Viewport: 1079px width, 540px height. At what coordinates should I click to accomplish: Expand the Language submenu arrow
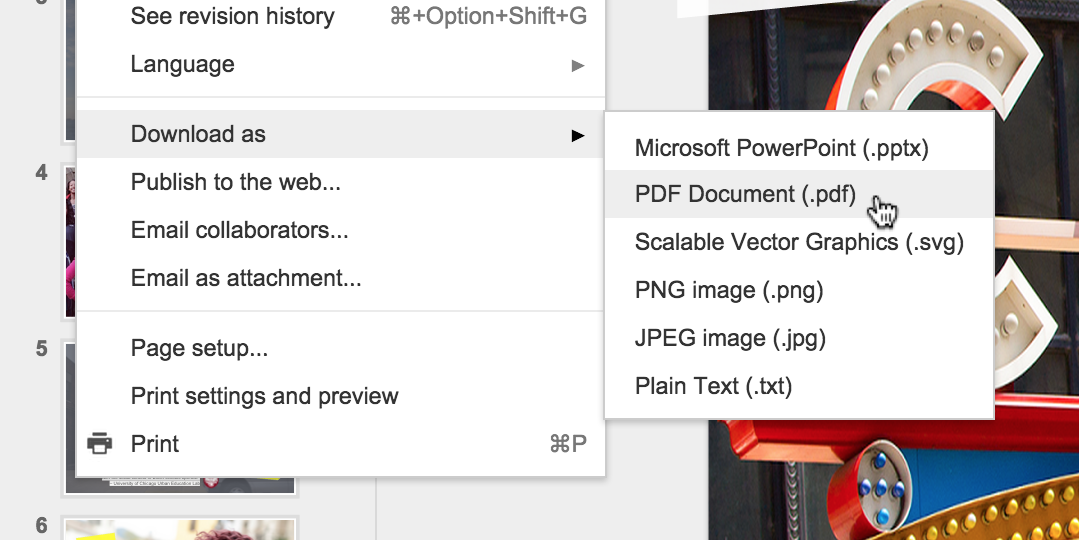[x=577, y=65]
